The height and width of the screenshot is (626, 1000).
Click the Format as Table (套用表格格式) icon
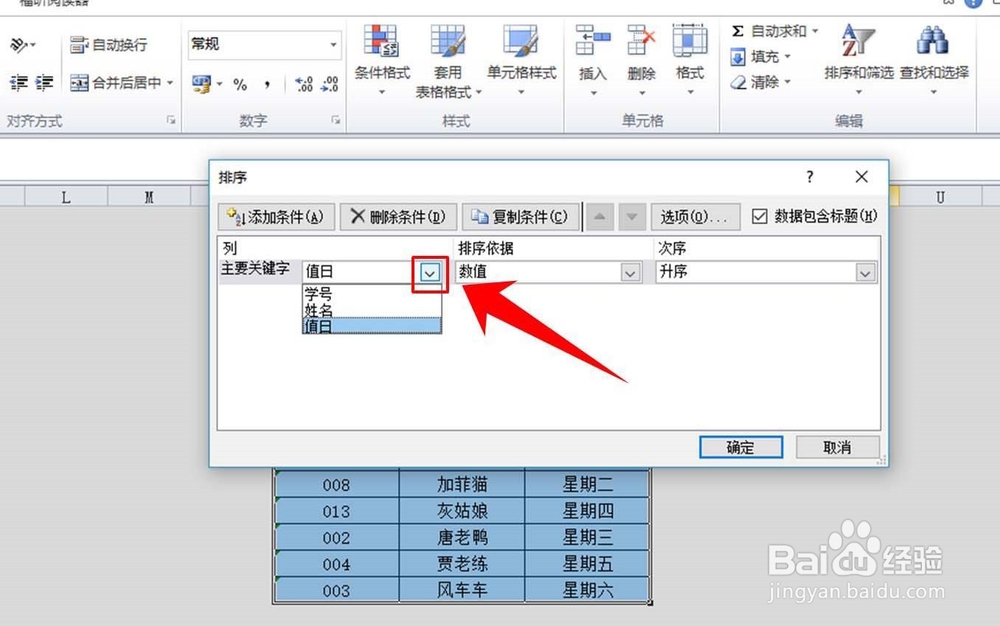point(447,55)
